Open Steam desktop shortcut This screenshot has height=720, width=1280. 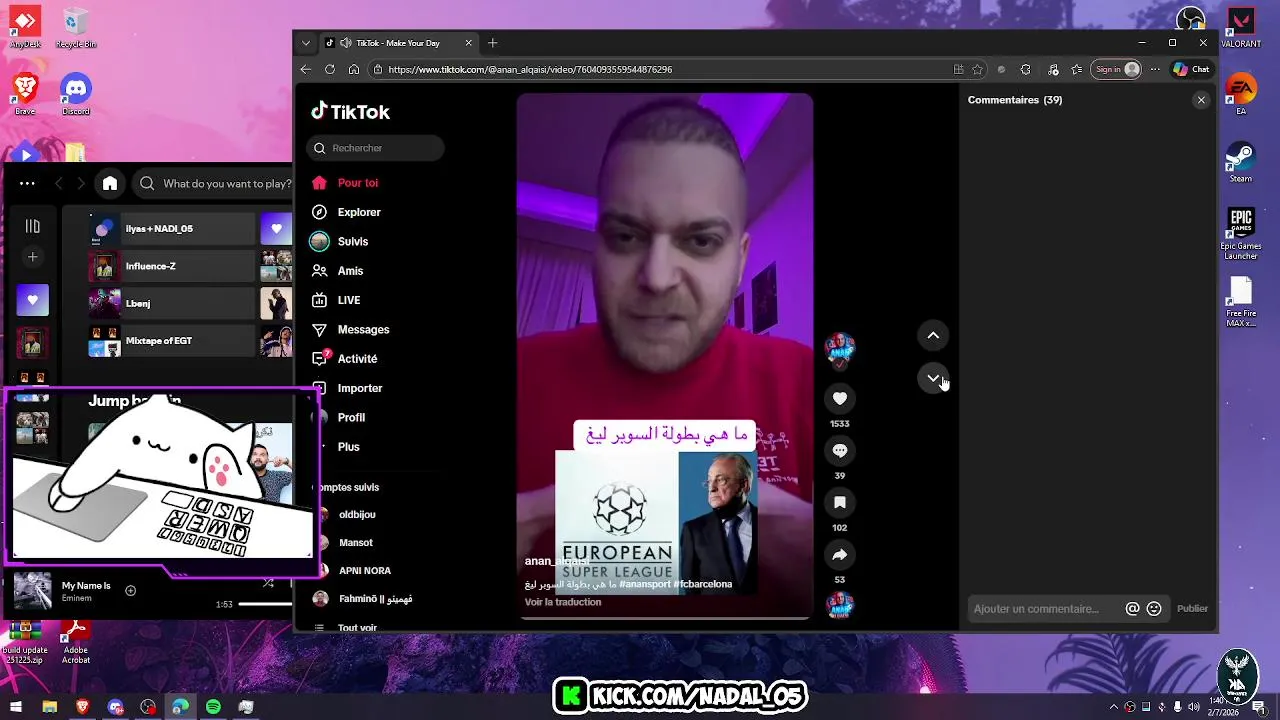(x=1241, y=162)
